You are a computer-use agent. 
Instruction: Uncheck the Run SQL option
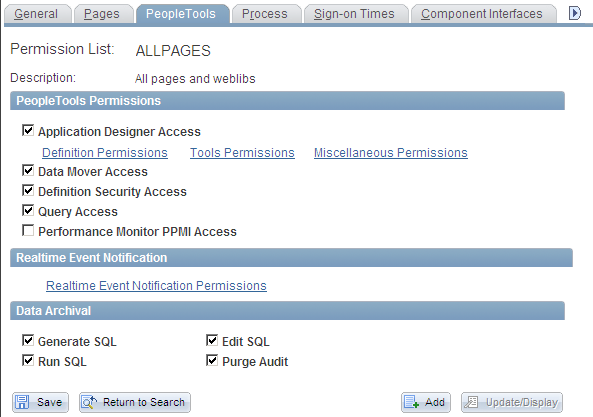28,361
